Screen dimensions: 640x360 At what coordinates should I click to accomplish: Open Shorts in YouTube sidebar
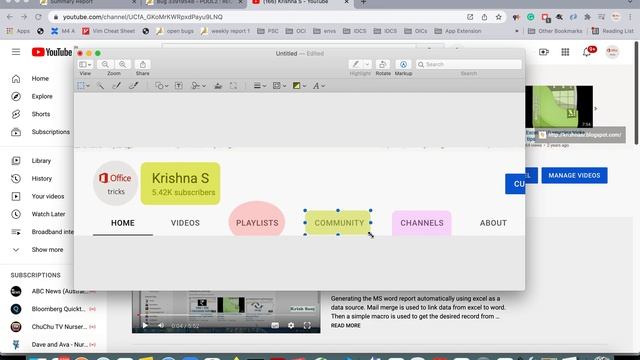click(x=40, y=114)
